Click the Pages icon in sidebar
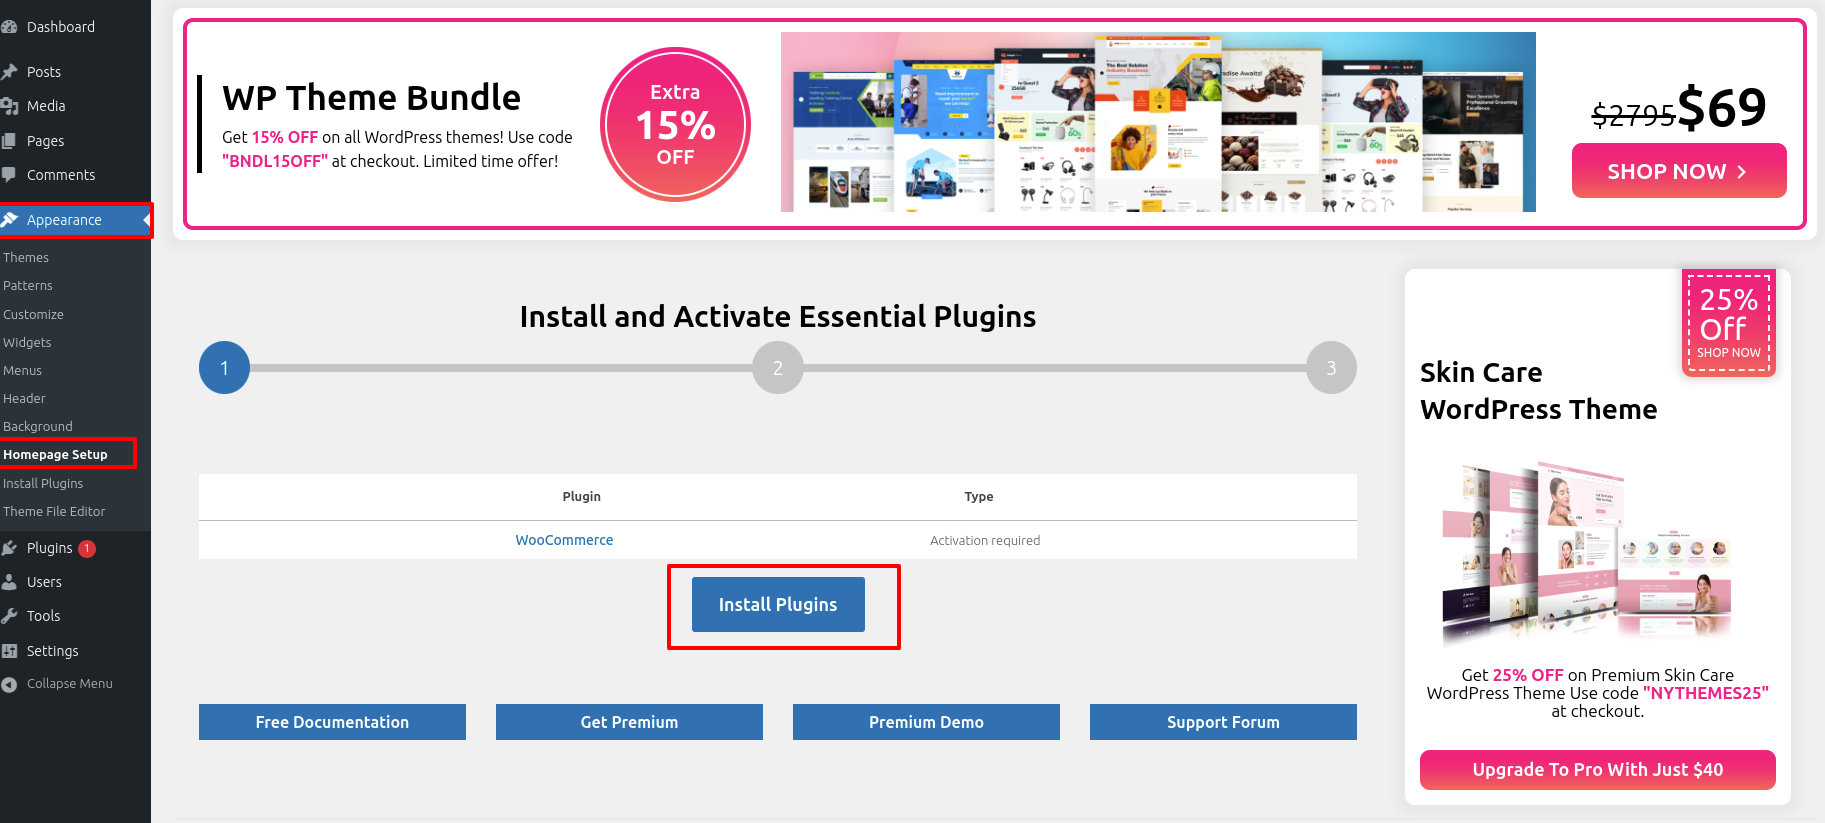The image size is (1825, 823). [x=9, y=141]
